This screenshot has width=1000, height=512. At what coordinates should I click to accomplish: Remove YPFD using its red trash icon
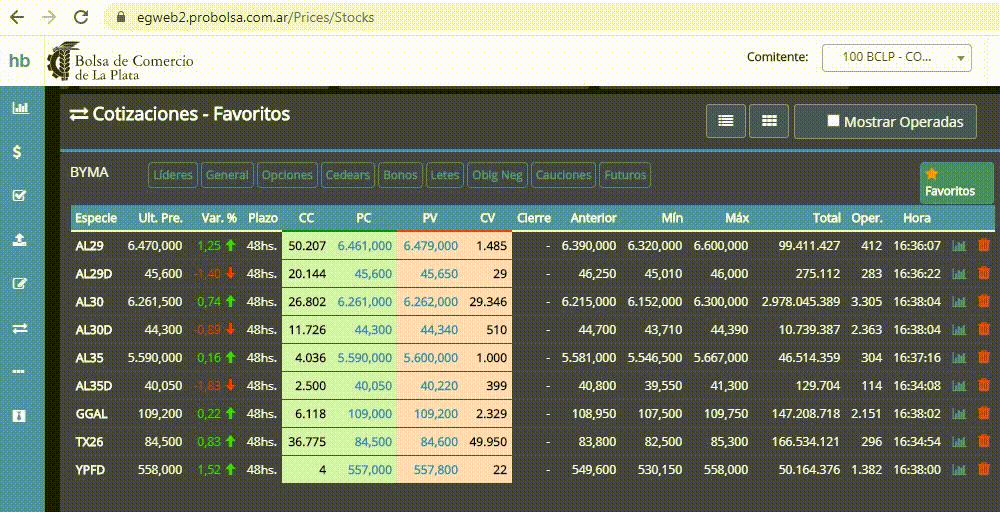(x=983, y=469)
